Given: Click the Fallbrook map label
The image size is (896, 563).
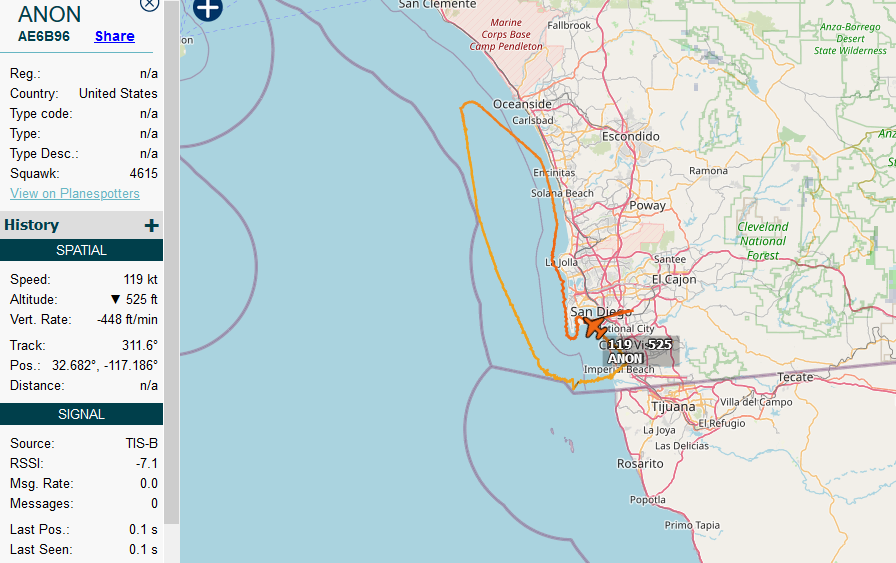Looking at the screenshot, I should [x=569, y=25].
